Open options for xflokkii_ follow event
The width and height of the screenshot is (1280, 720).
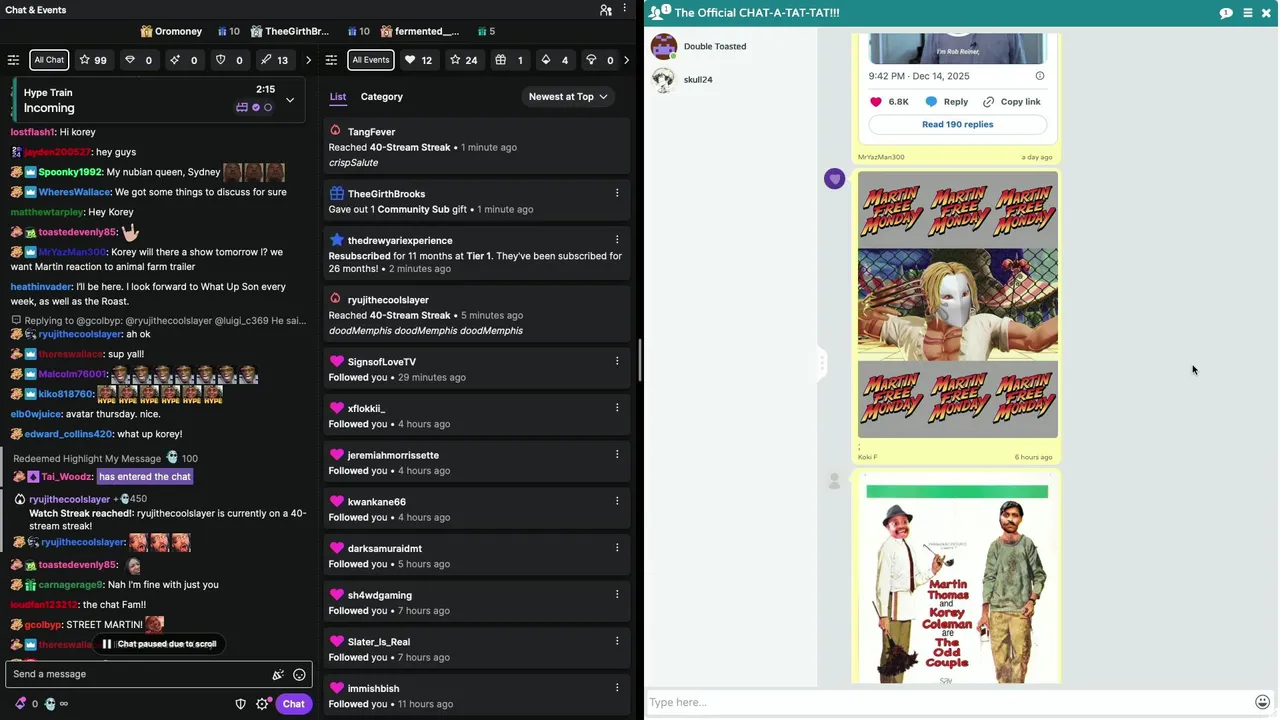[617, 408]
